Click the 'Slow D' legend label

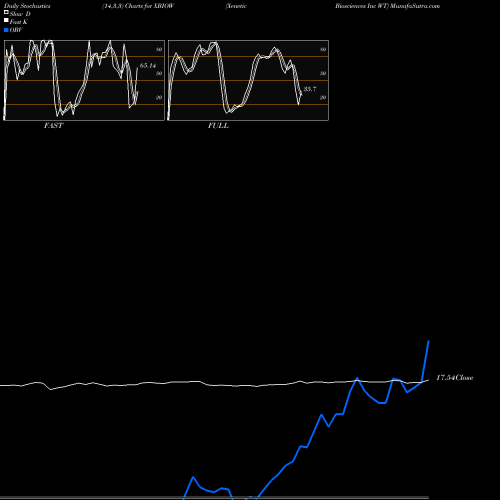point(20,14)
